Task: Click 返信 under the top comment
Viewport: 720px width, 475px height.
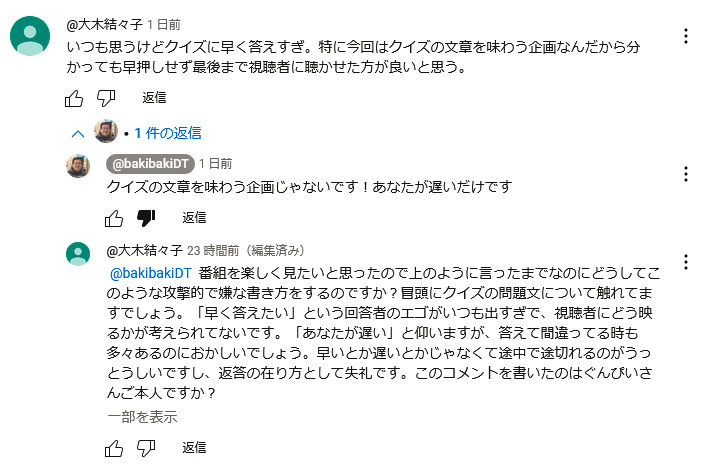Action: (x=154, y=97)
